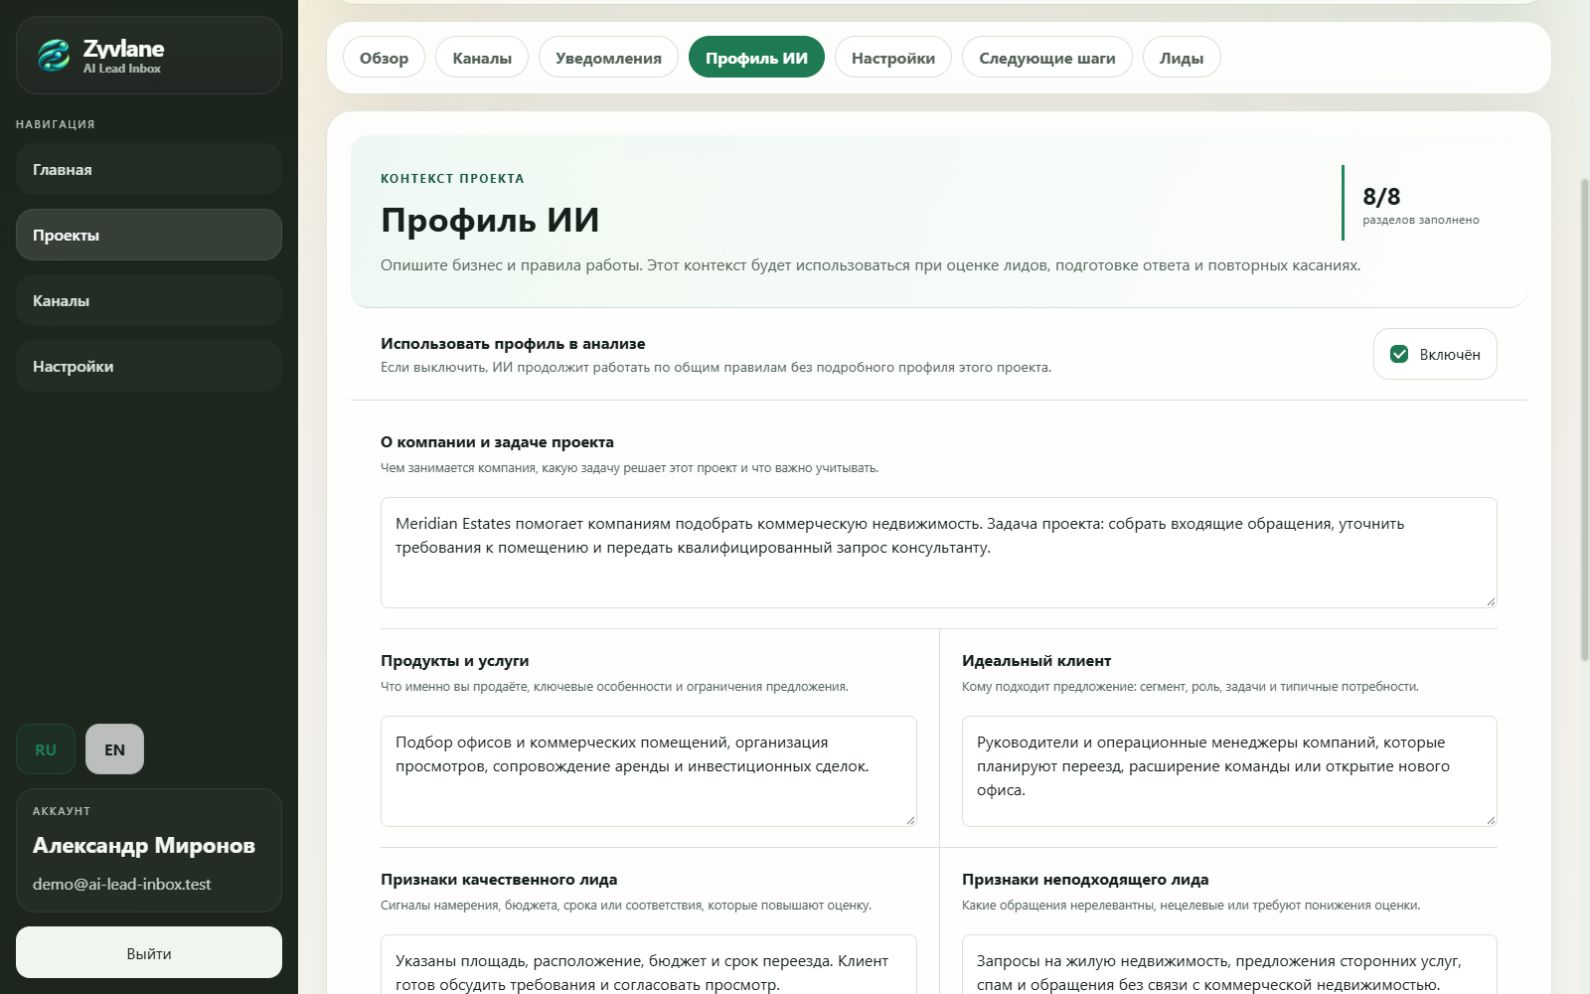
Task: Open the Каналы tab in project
Action: (x=482, y=57)
